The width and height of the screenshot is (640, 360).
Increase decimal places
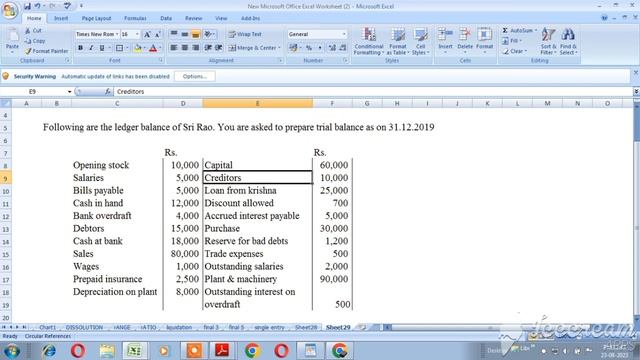pos(332,48)
